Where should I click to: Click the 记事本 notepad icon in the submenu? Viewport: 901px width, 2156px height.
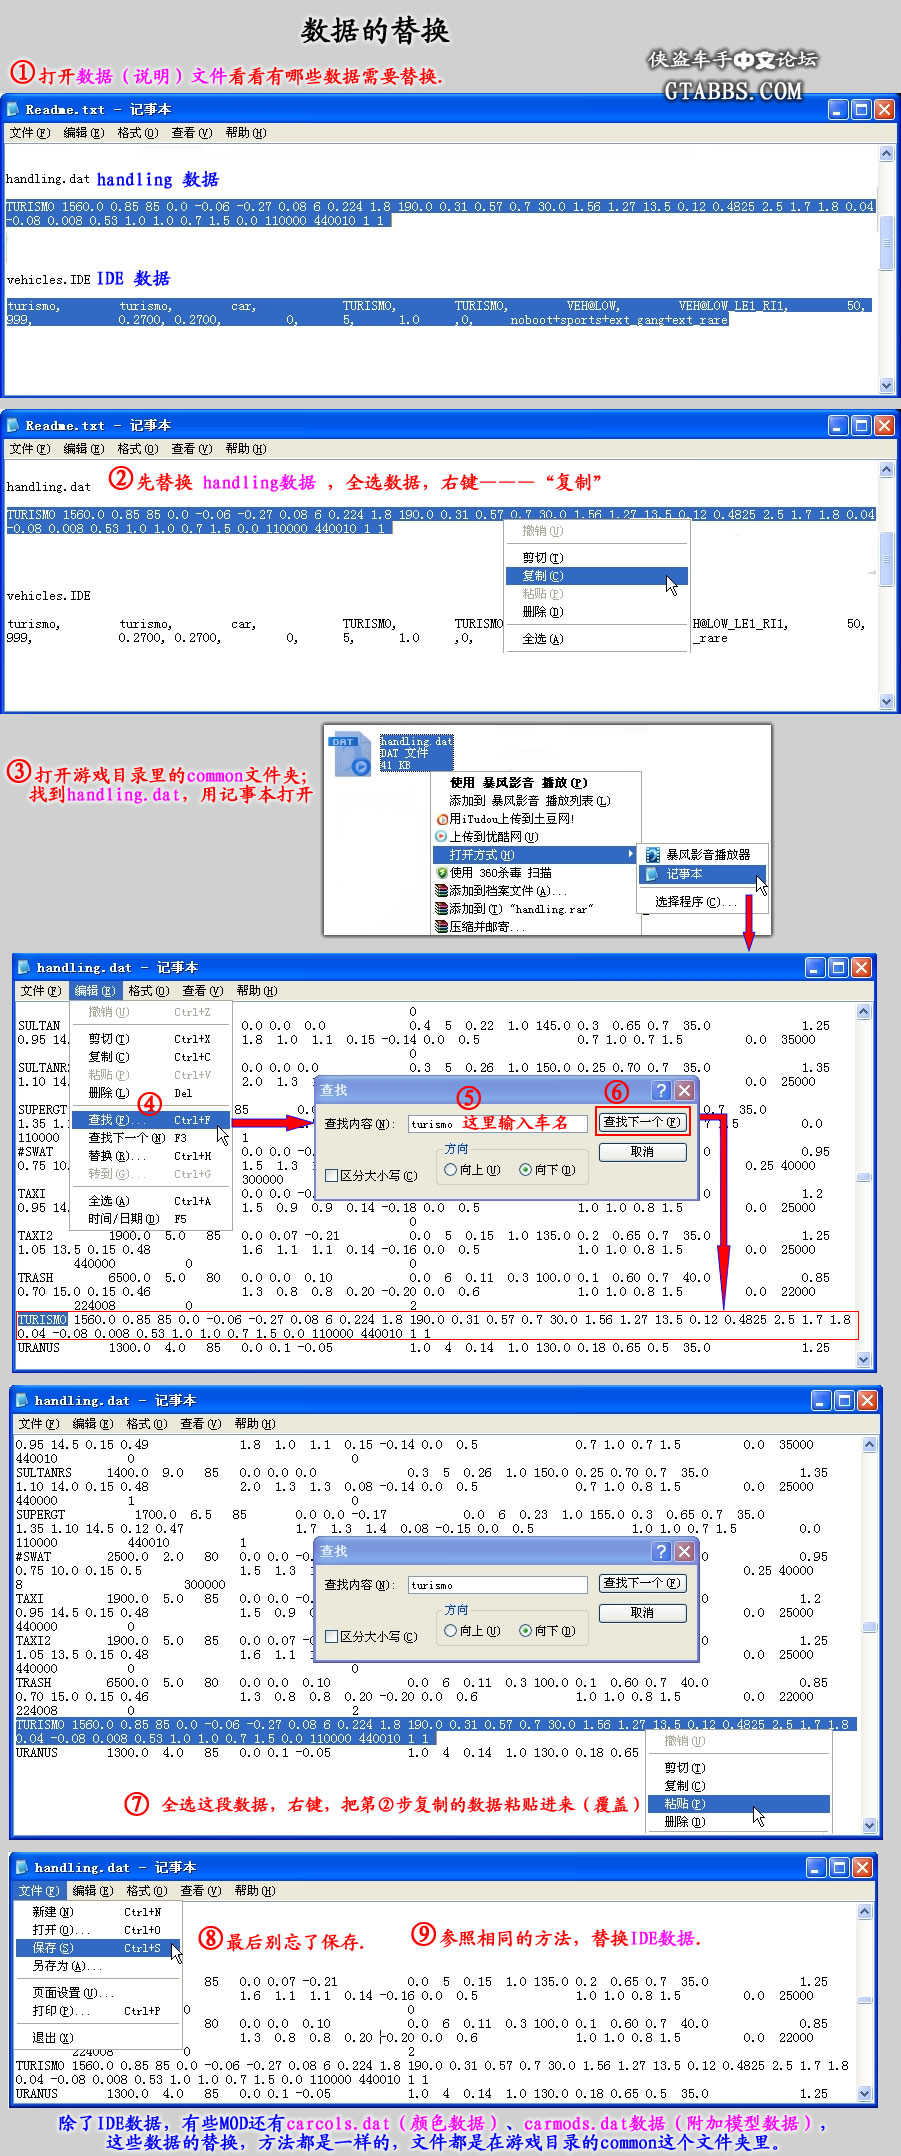click(x=653, y=874)
